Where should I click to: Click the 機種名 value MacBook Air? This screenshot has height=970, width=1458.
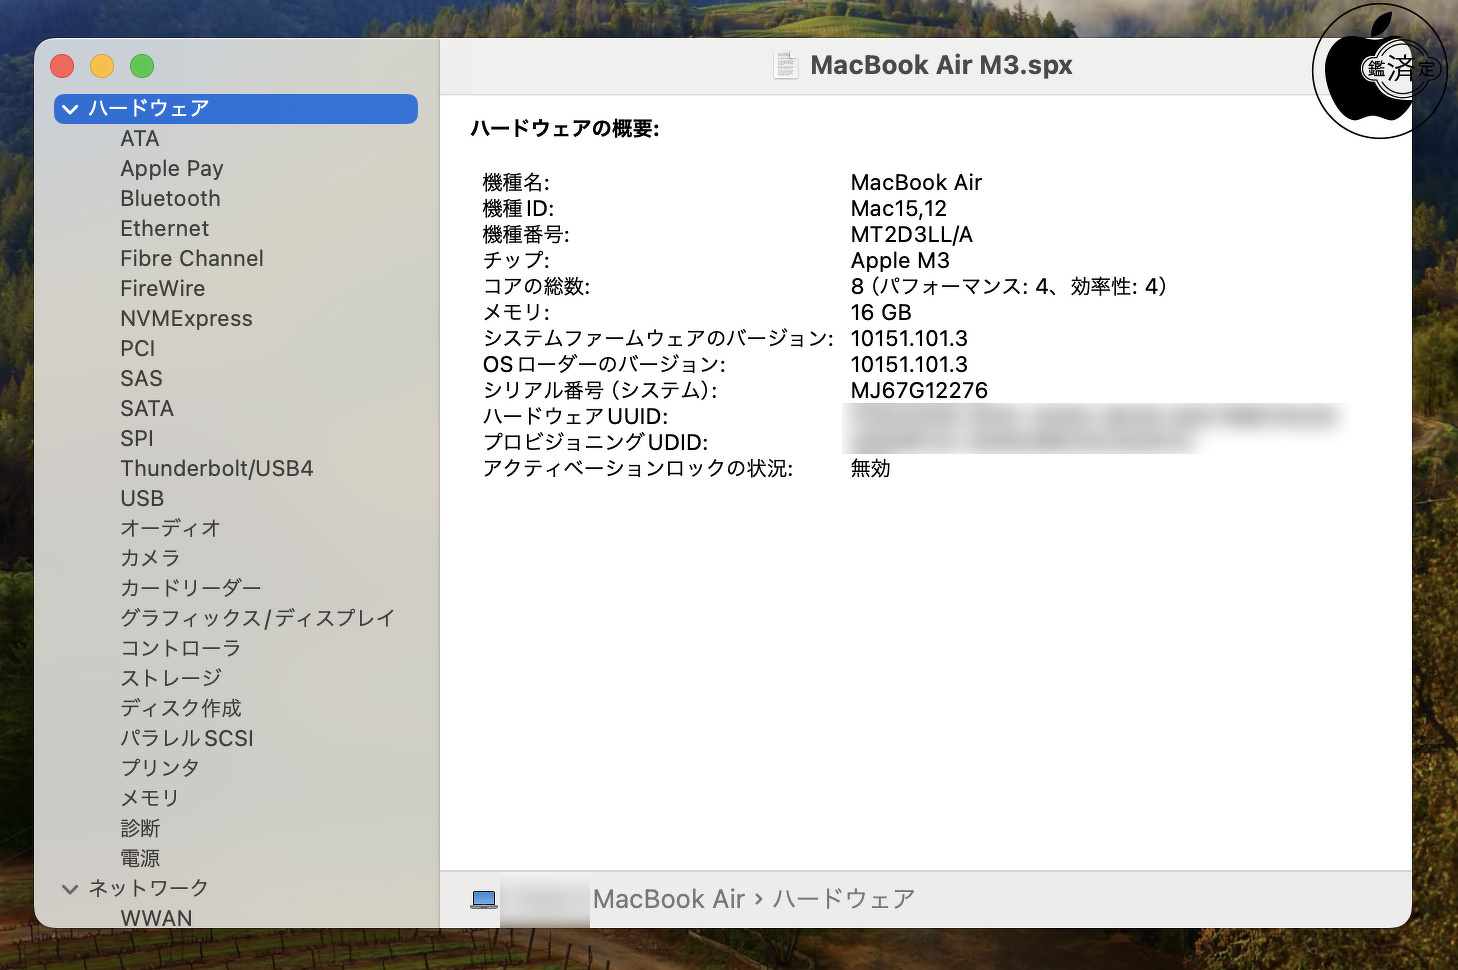tap(916, 182)
